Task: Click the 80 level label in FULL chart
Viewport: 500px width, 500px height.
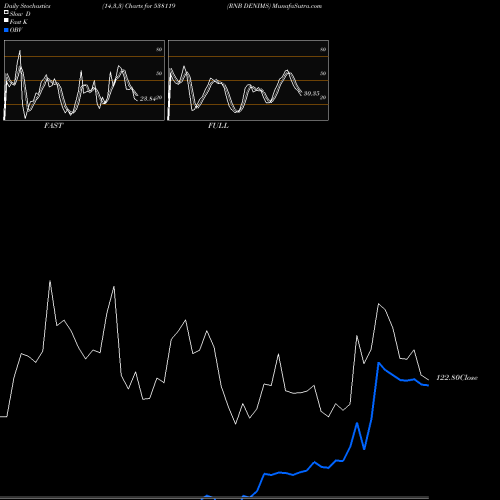Action: [x=323, y=49]
